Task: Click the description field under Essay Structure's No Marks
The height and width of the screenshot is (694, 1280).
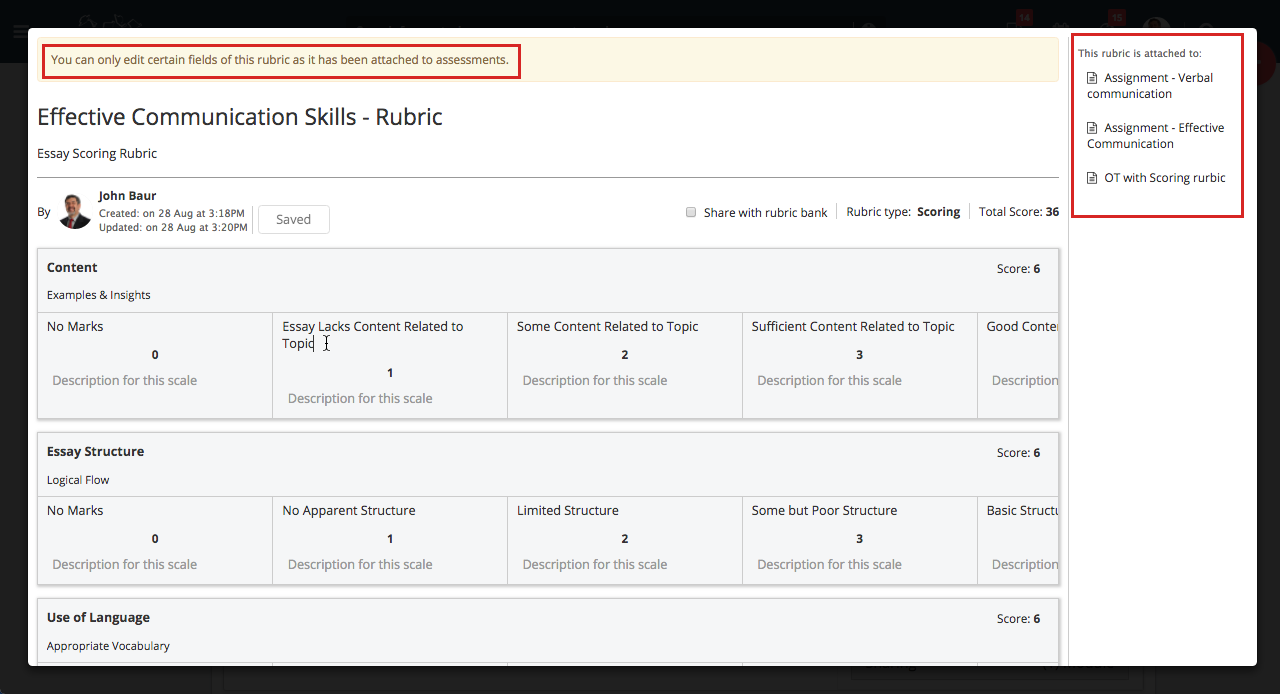Action: tap(125, 565)
